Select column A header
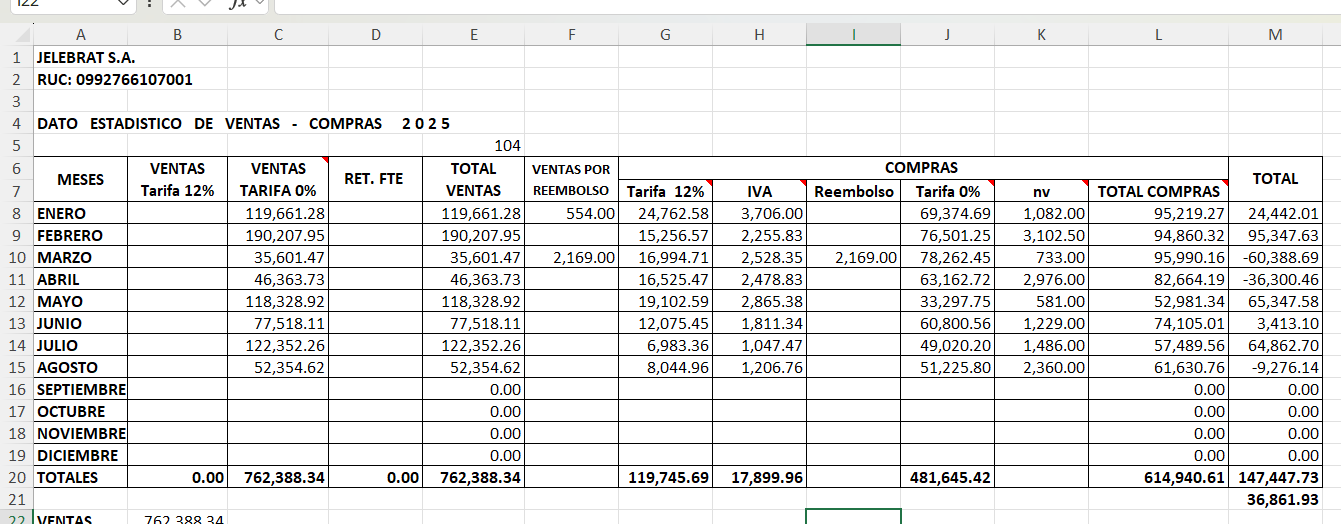Screen dimensions: 1341x524 80,35
